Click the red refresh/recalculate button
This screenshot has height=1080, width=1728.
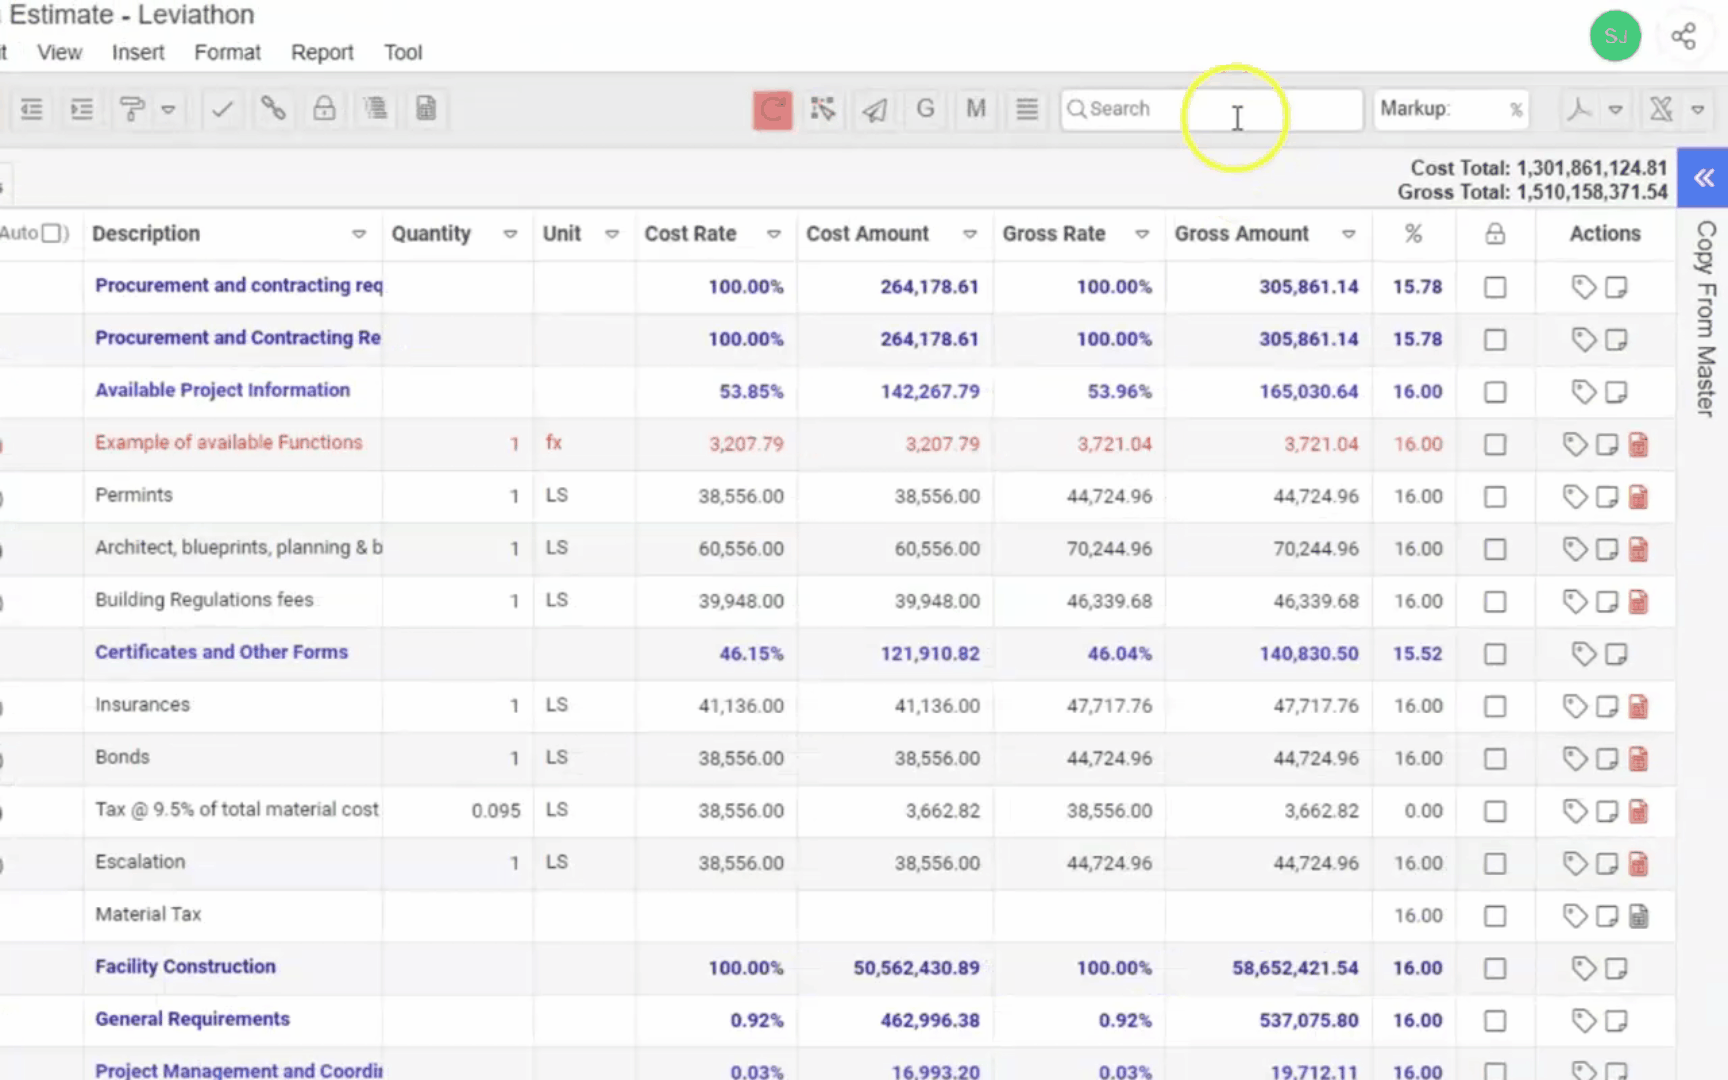772,109
